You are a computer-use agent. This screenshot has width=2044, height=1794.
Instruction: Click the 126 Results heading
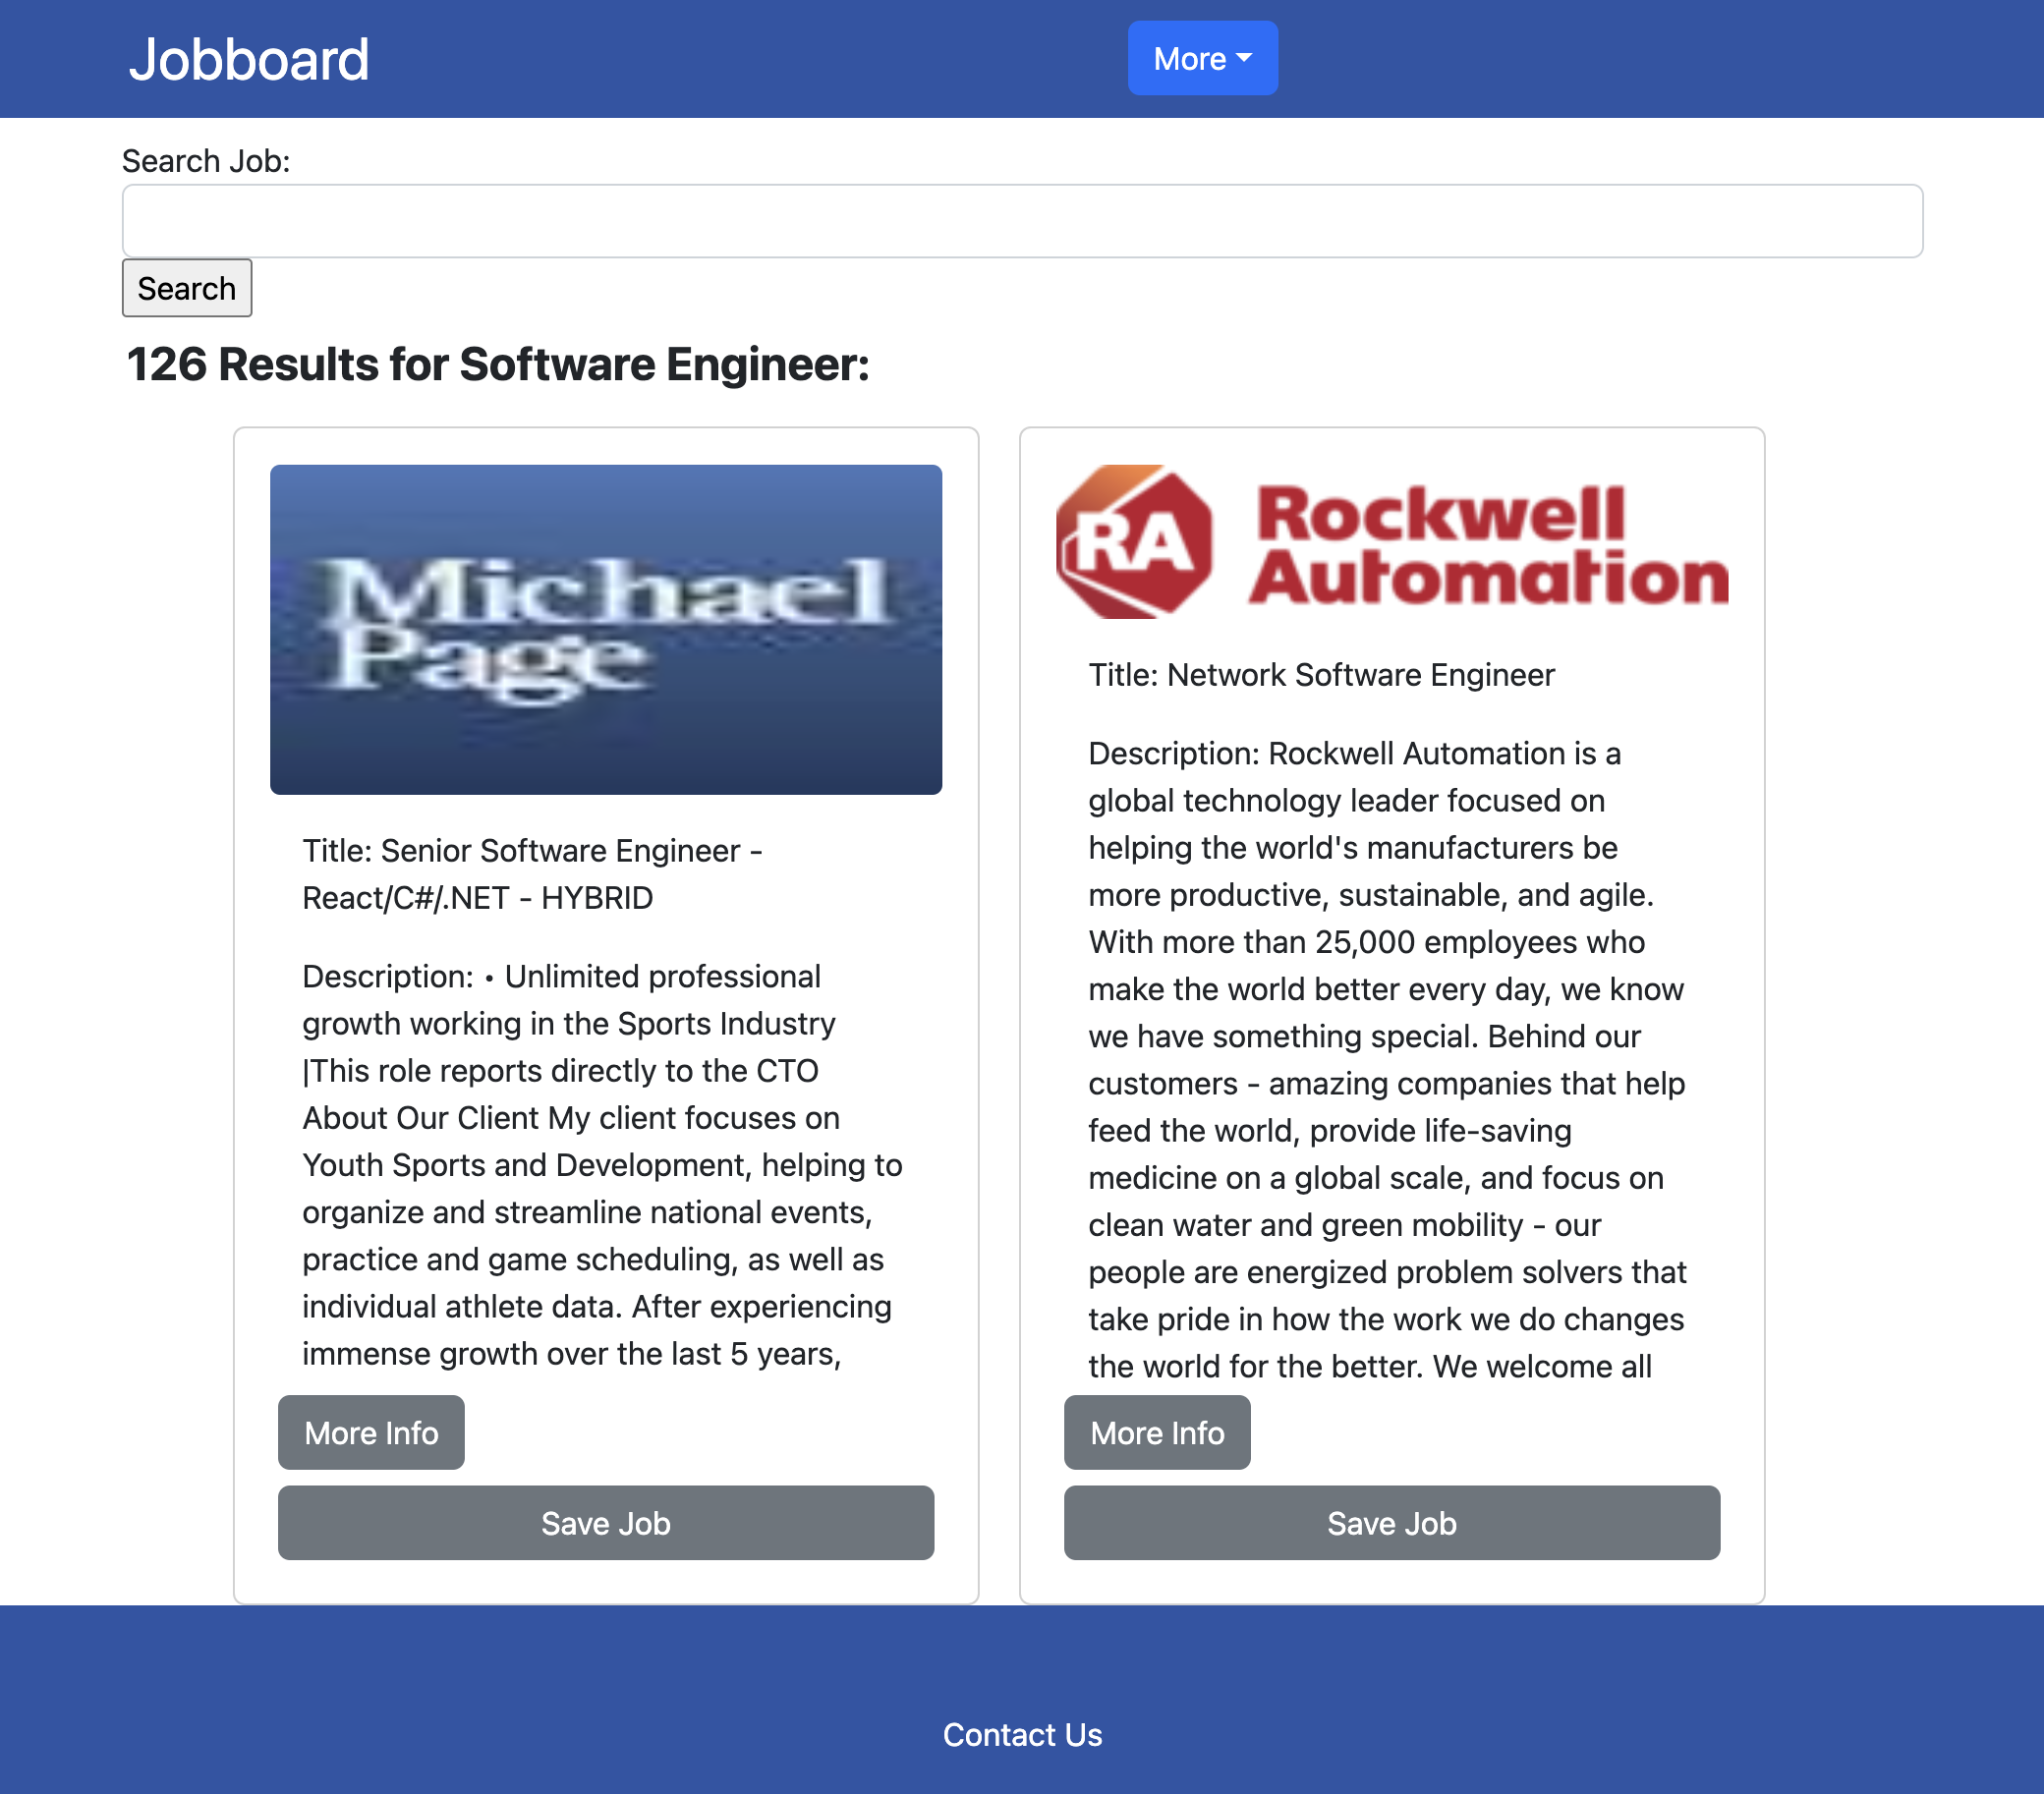(498, 365)
